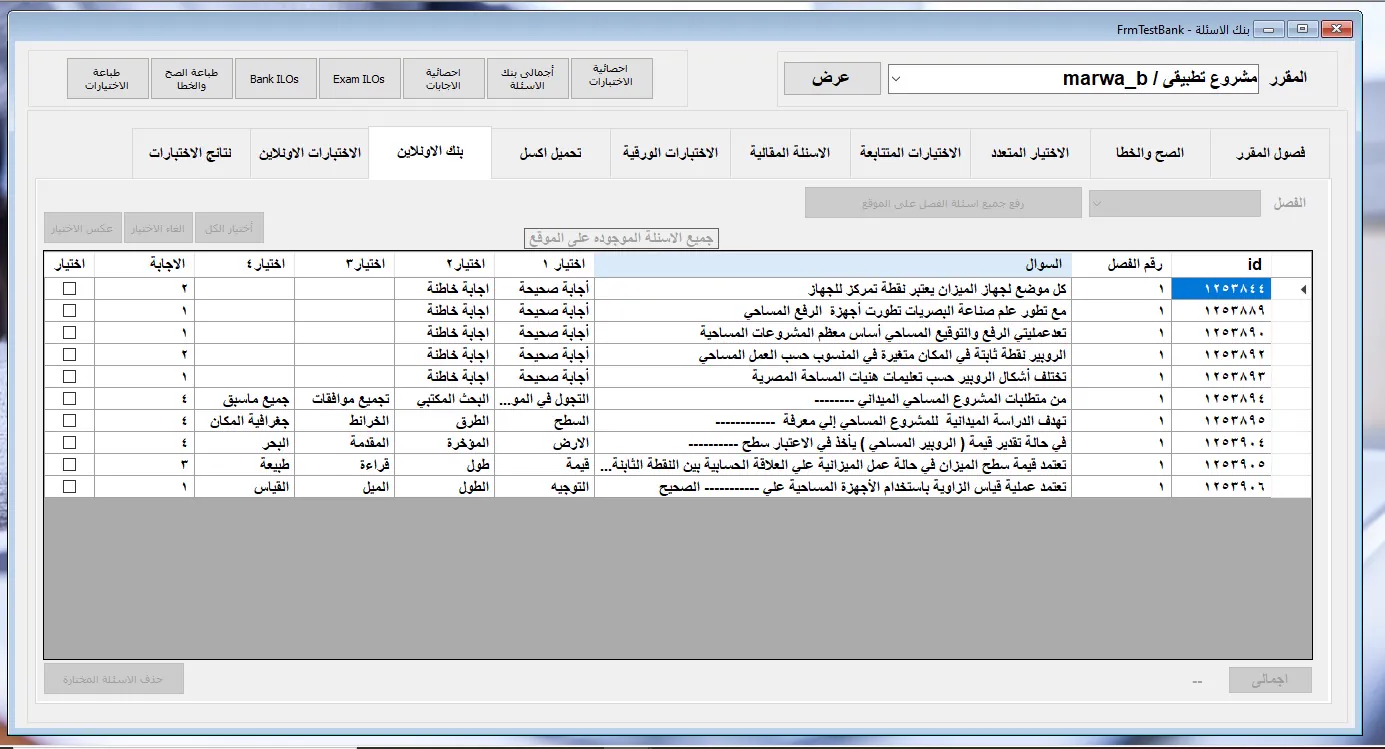Open أجمالى بنك الاسئلة totals

(x=528, y=79)
